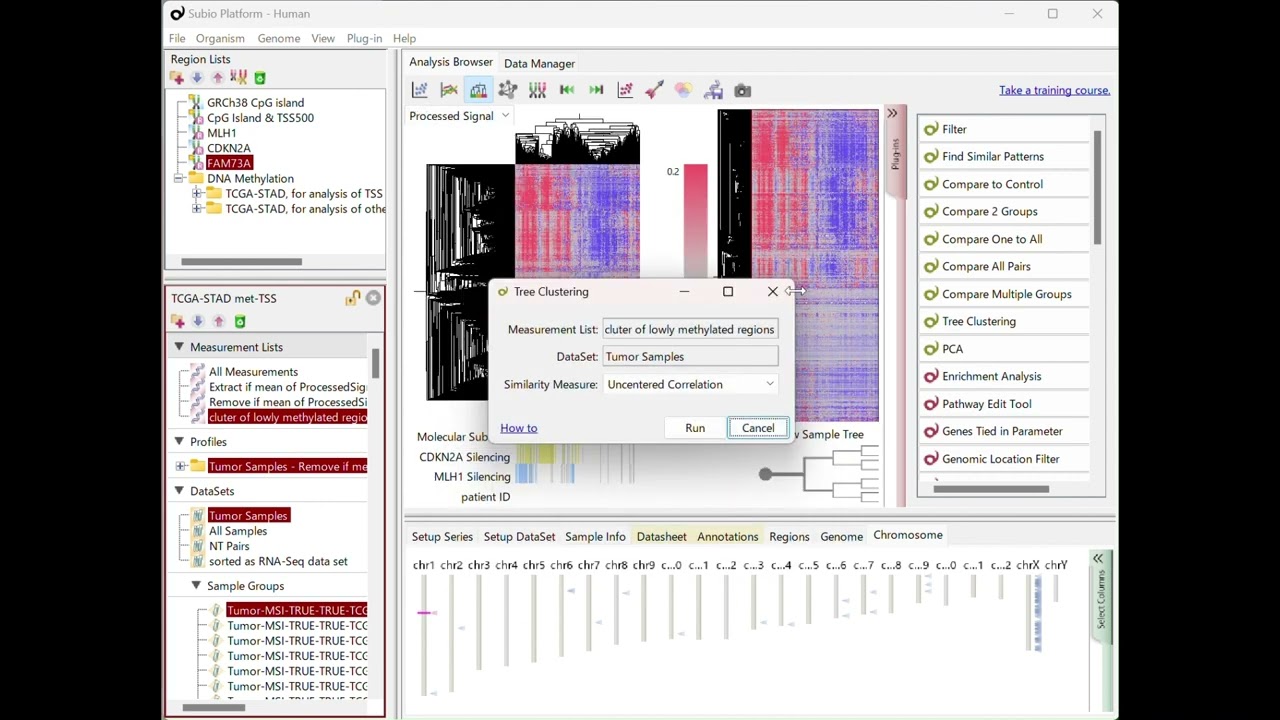Toggle the lock icon on TCGA-STAD met-TSS
Screen dimensions: 1280x720
353,298
